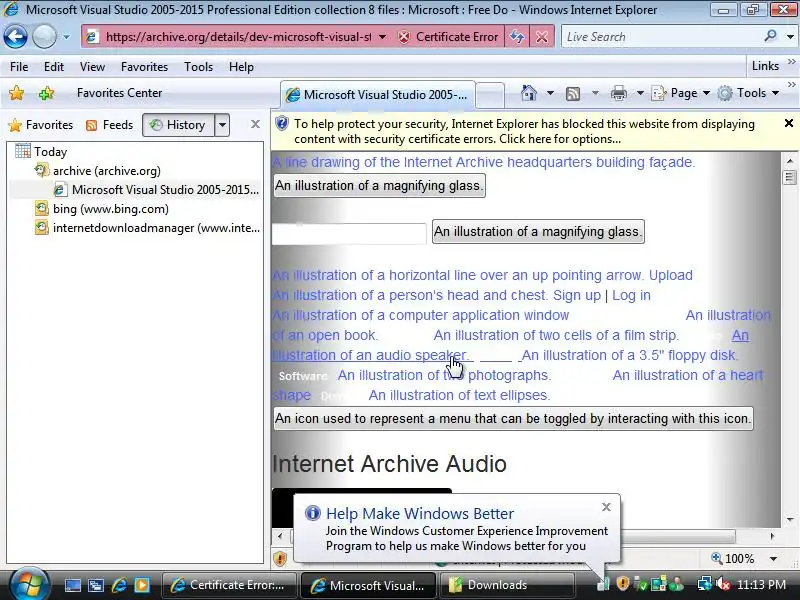This screenshot has height=600, width=800.
Task: Follow the Upload link
Action: 670,275
